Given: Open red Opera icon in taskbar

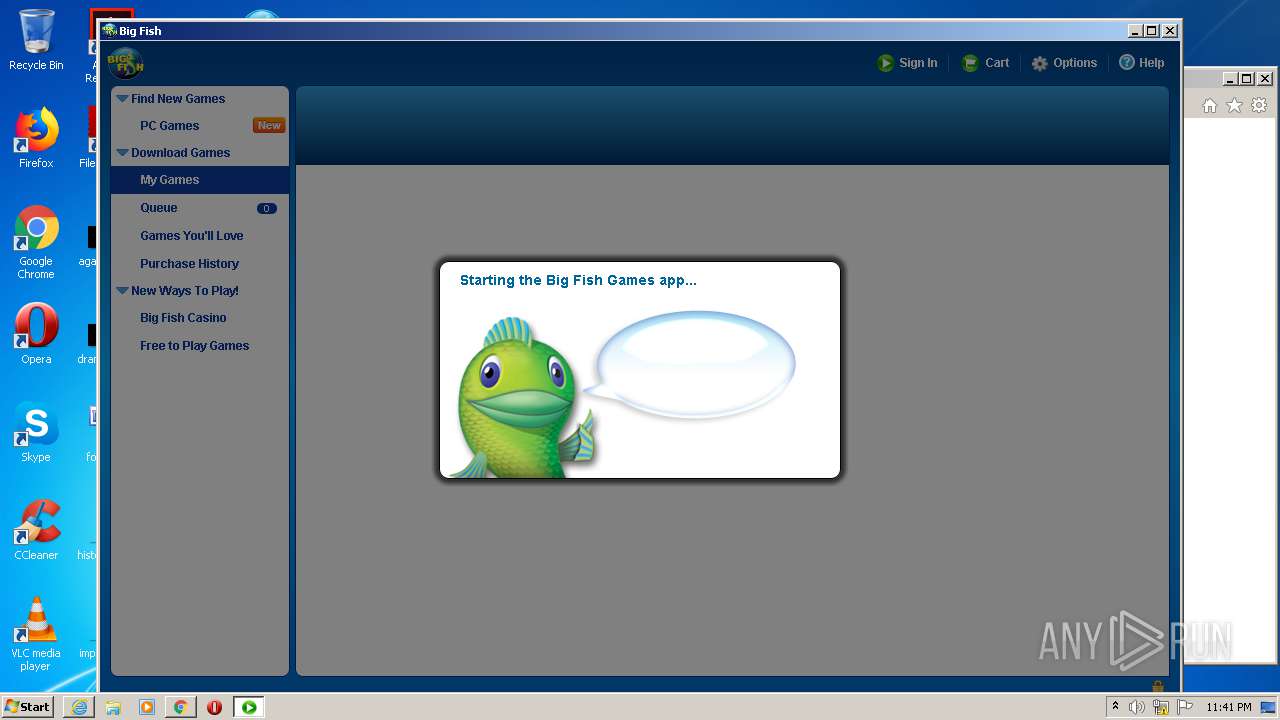Looking at the screenshot, I should point(214,707).
